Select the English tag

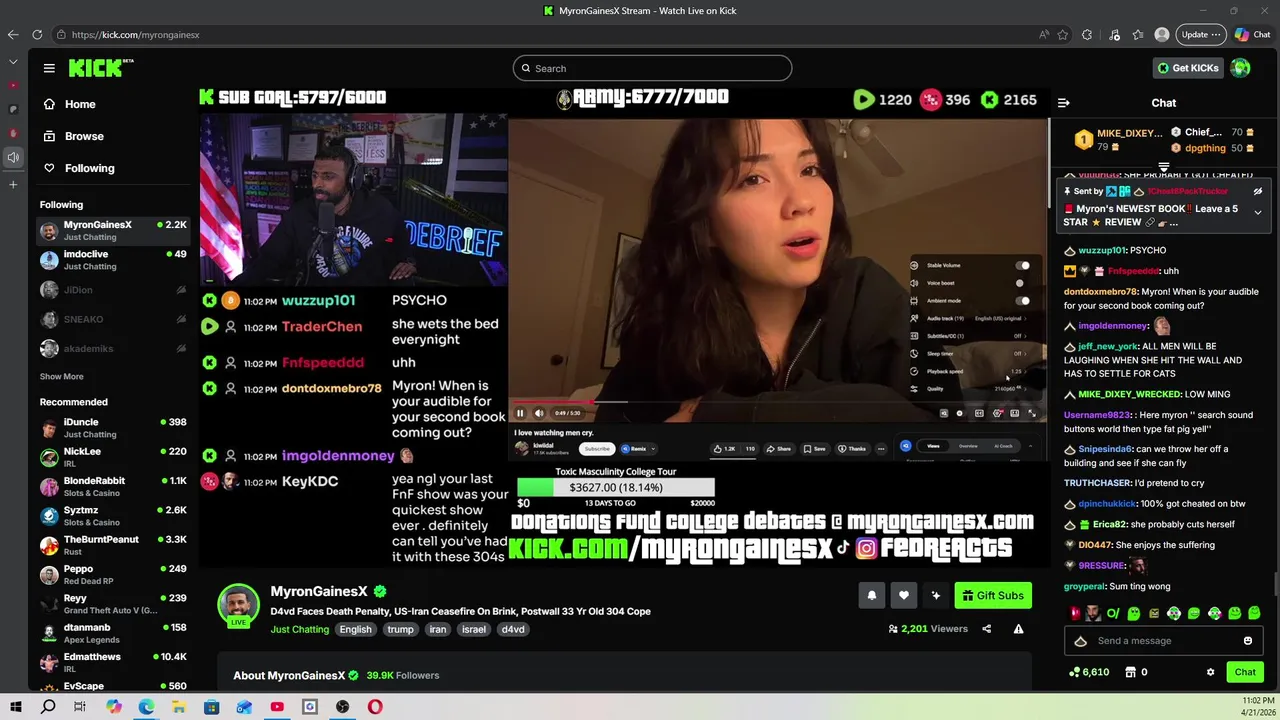point(355,629)
